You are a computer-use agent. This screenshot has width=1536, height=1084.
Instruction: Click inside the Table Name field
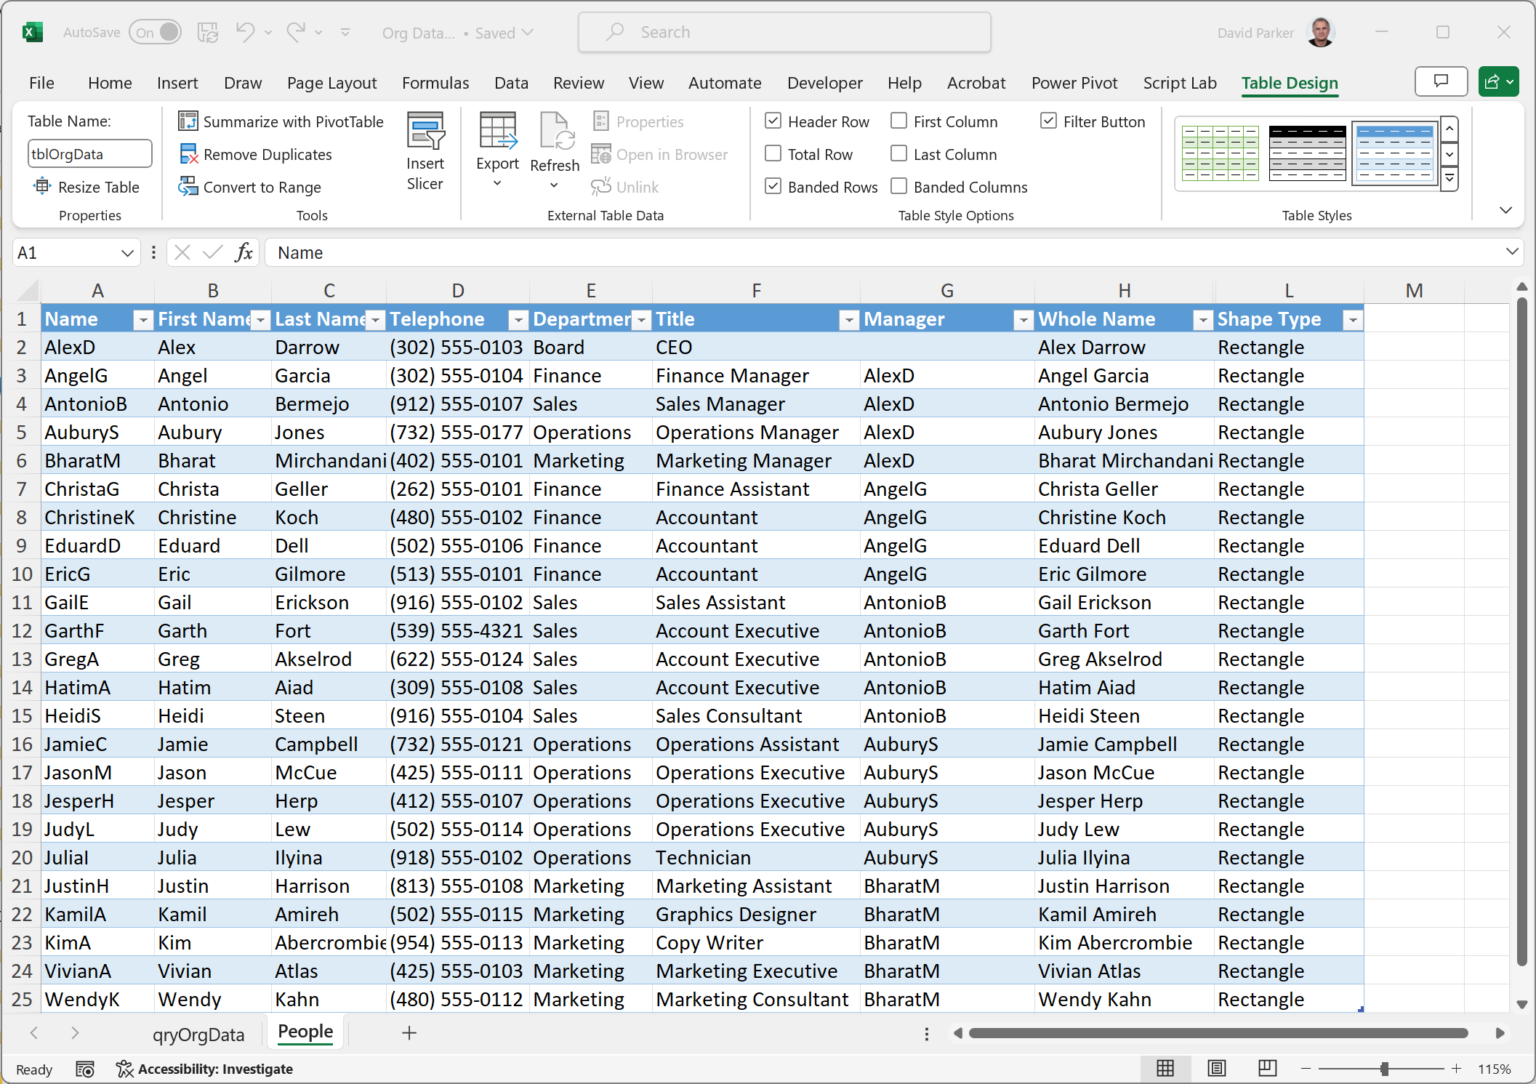coord(89,153)
